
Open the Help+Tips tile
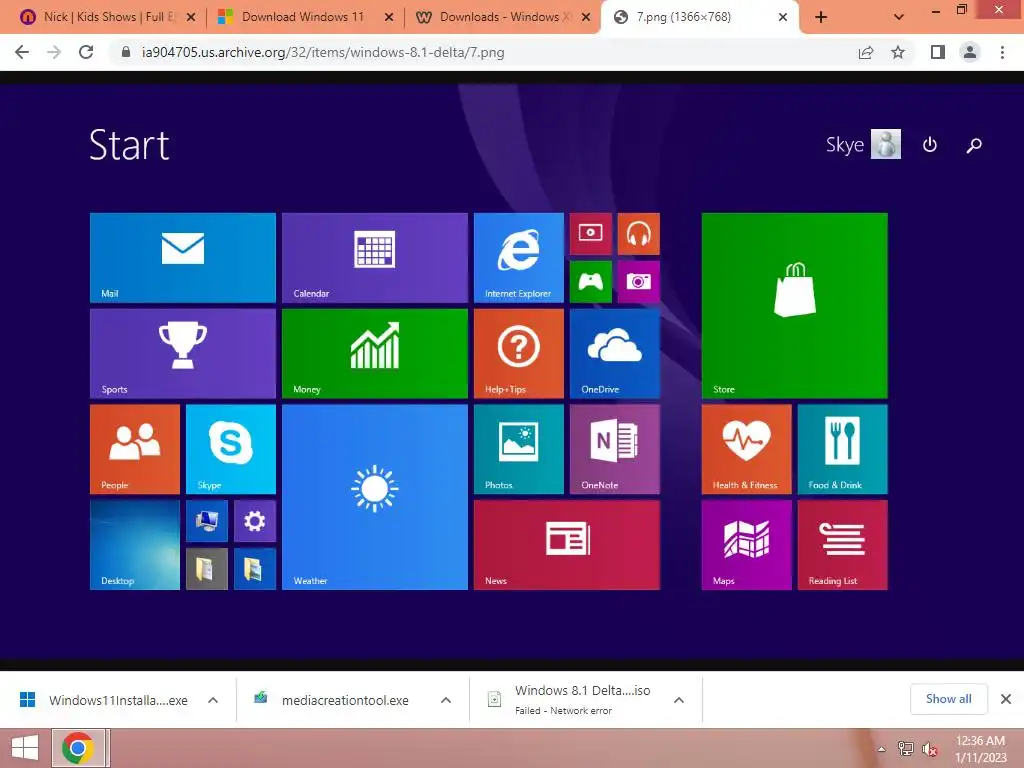tap(519, 354)
